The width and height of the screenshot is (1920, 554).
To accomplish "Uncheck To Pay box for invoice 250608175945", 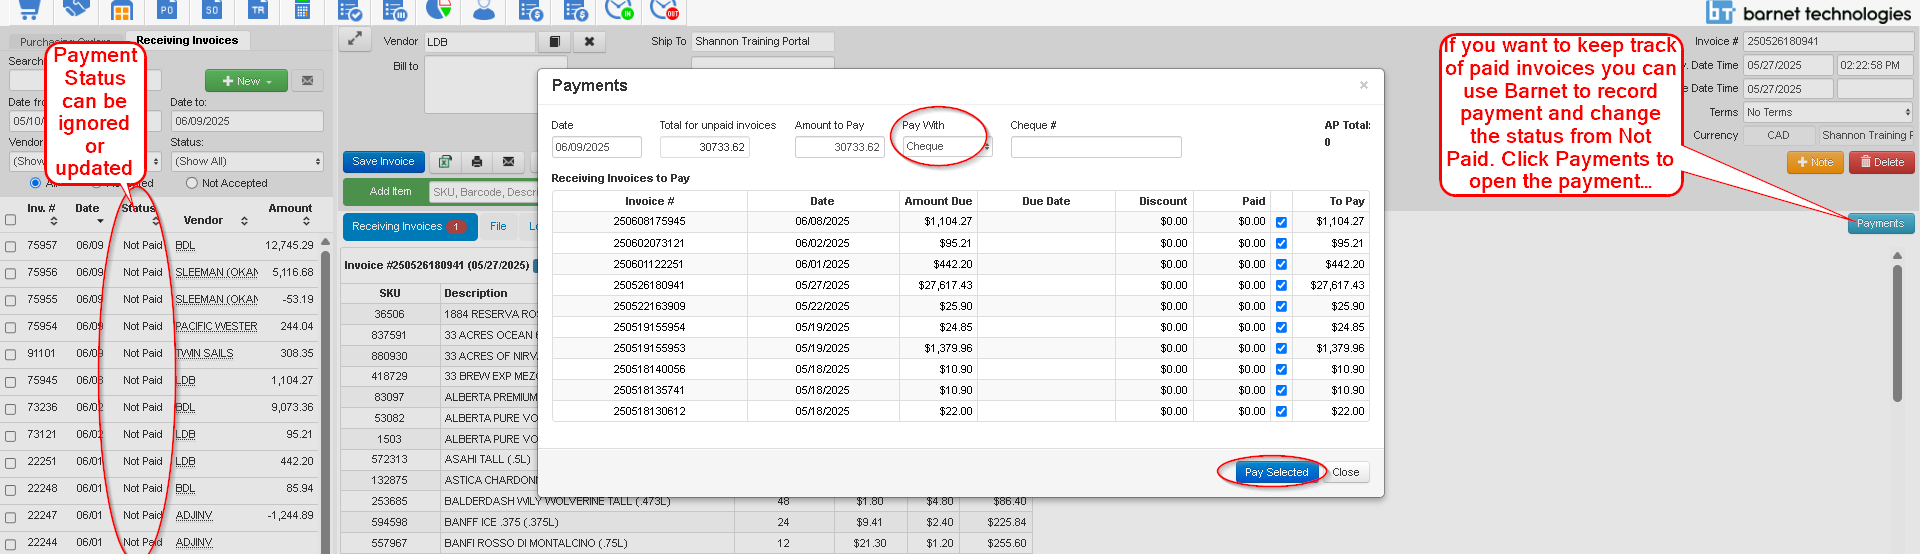I will pyautogui.click(x=1281, y=222).
